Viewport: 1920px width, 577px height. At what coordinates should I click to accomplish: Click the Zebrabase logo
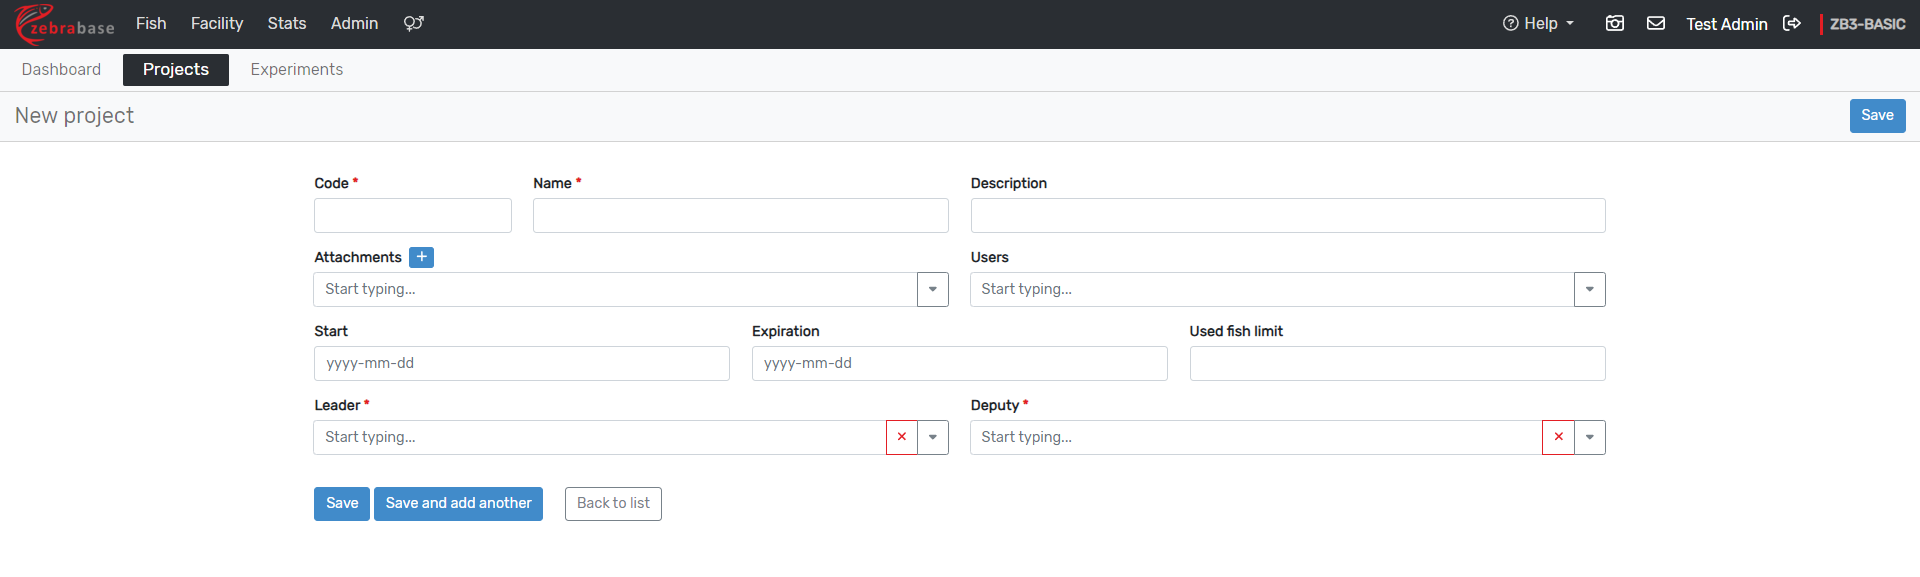64,24
